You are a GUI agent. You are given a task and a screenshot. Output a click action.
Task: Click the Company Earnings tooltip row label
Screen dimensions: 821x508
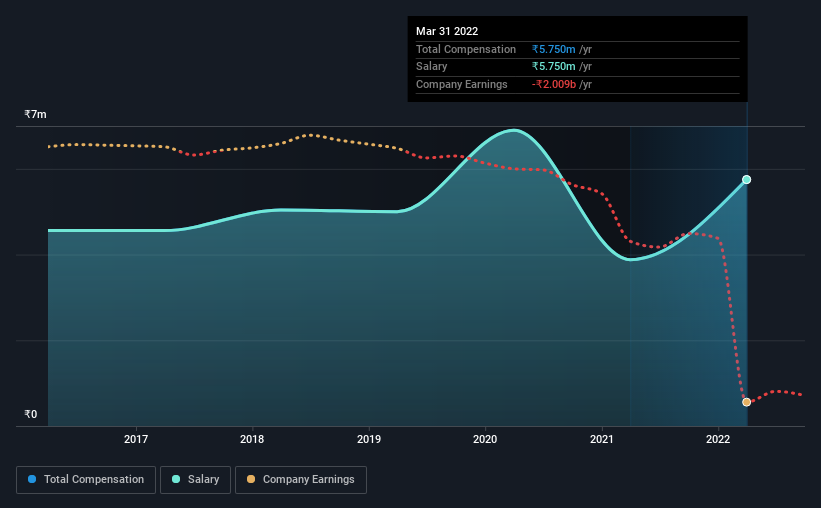coord(461,84)
